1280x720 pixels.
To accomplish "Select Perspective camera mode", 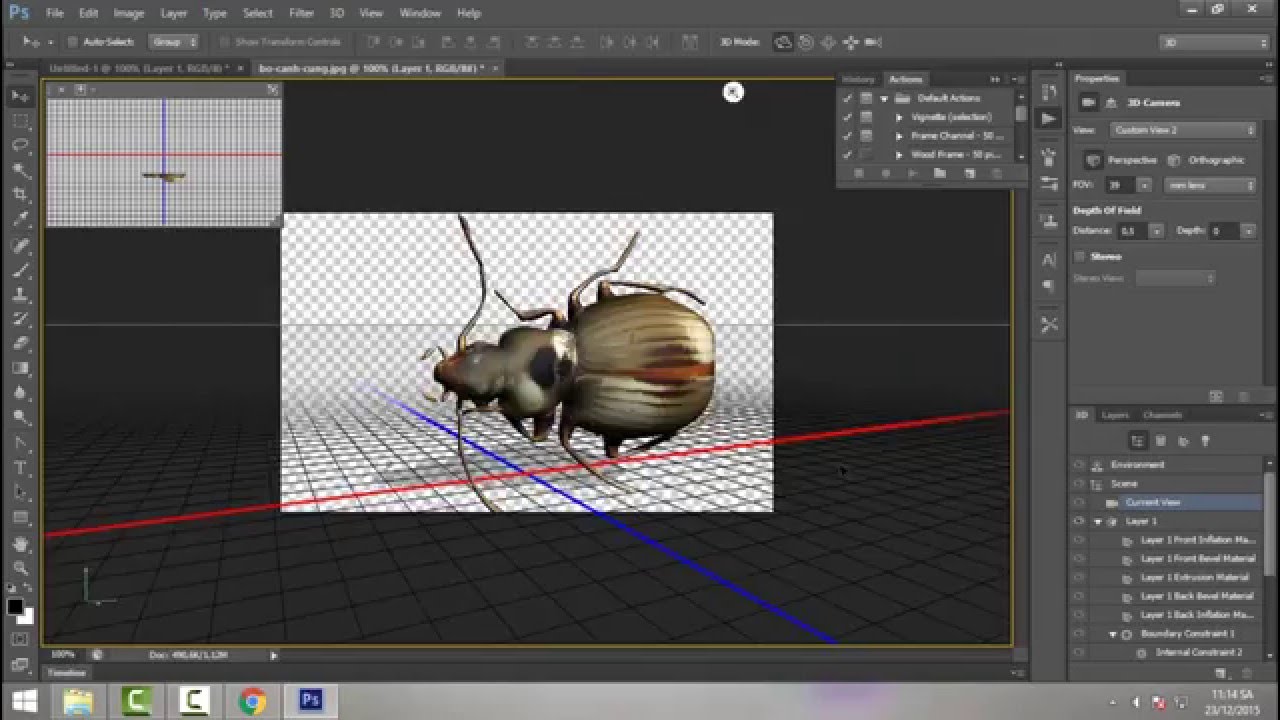I will (x=1121, y=160).
